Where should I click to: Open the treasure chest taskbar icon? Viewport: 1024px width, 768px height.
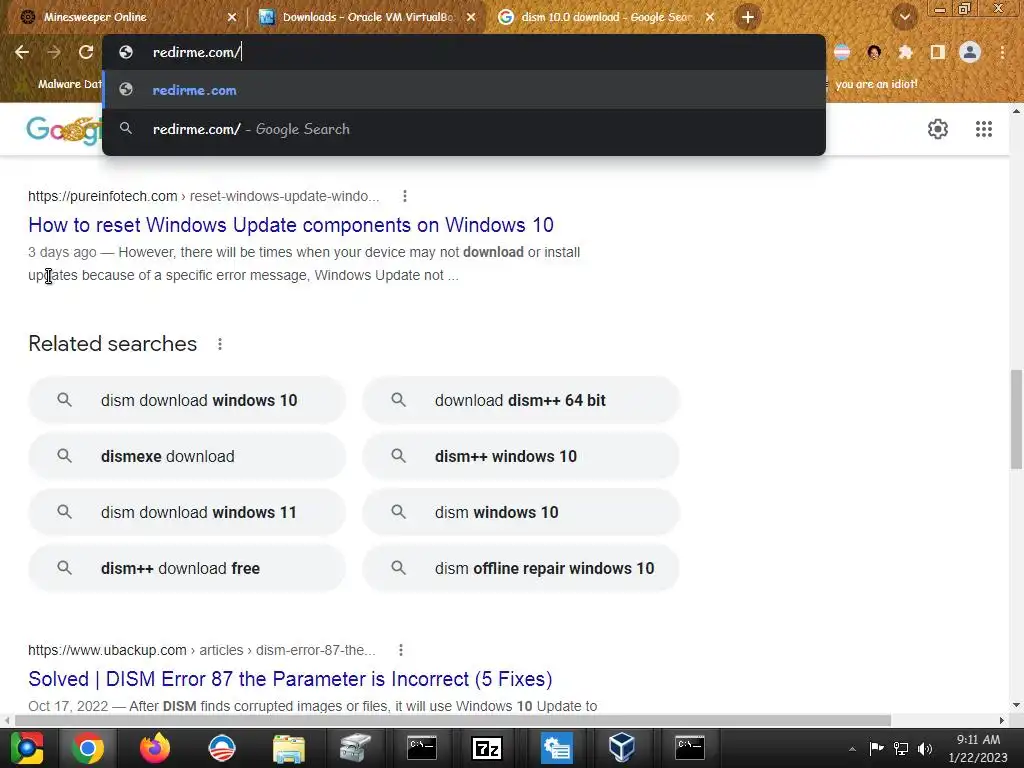(x=355, y=748)
